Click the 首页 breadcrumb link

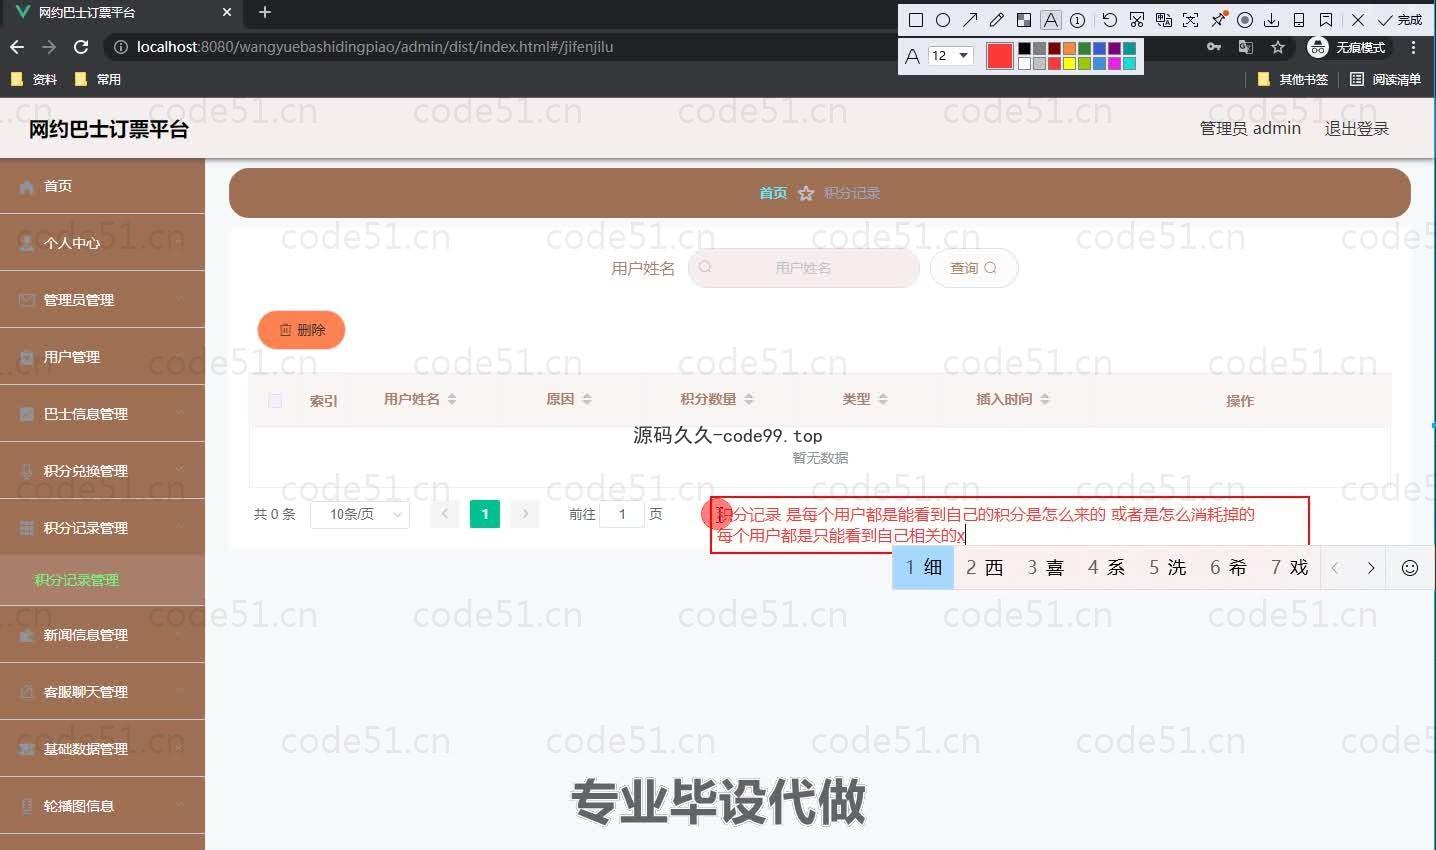(773, 193)
